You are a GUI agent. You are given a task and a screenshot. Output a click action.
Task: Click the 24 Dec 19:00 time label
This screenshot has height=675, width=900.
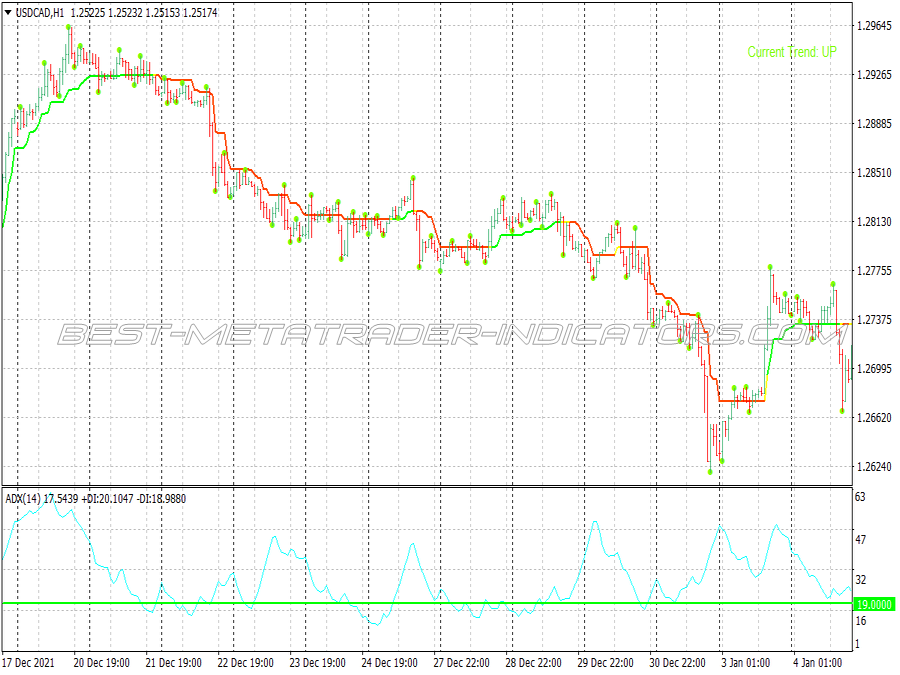[x=389, y=662]
